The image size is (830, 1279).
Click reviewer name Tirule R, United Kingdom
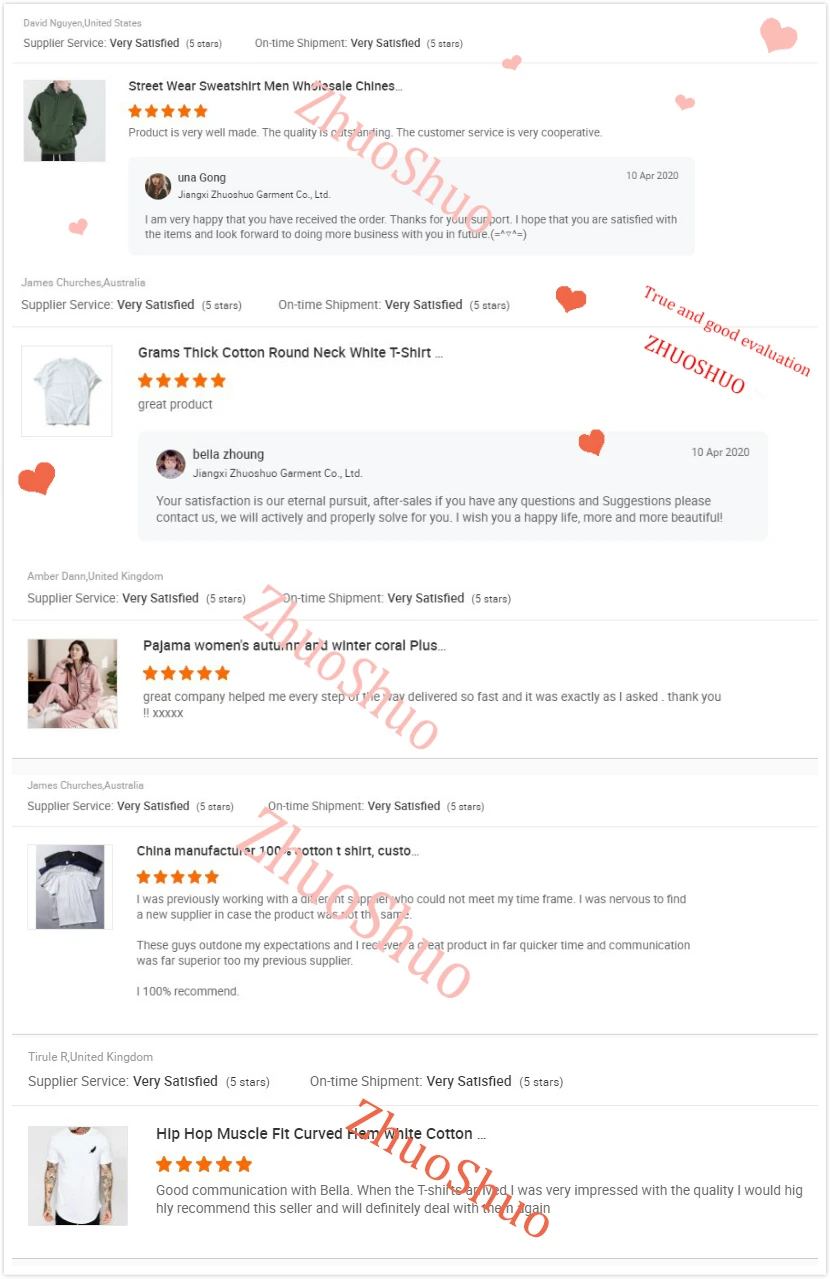[x=90, y=1057]
